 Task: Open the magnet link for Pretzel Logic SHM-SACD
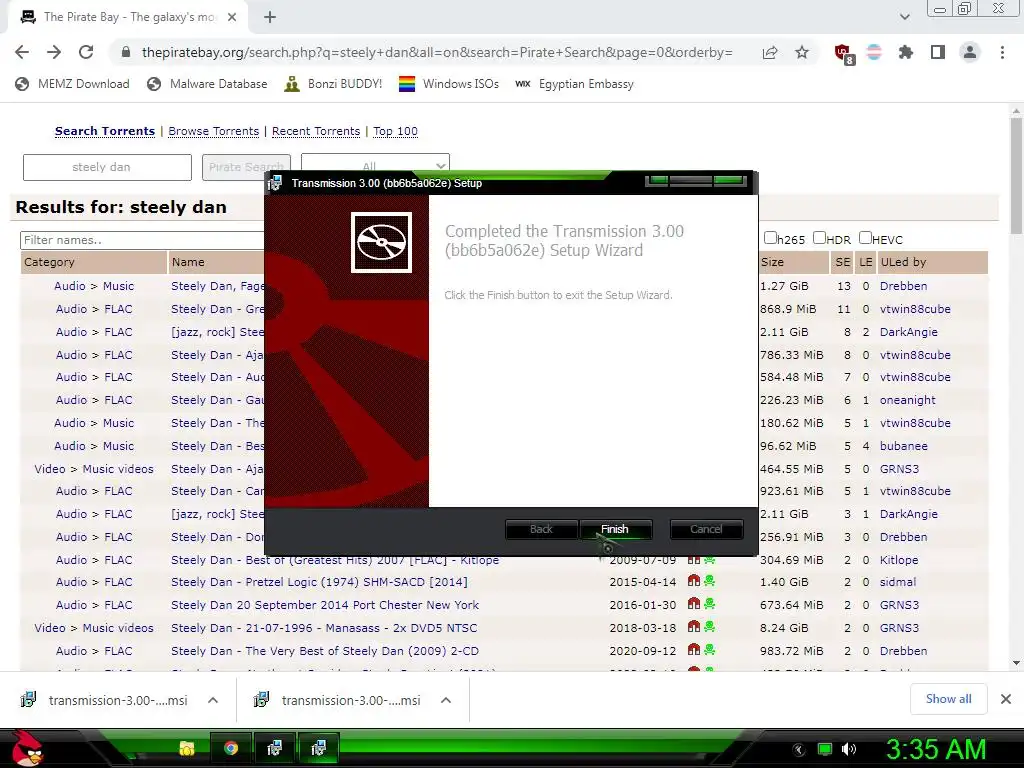(x=694, y=581)
